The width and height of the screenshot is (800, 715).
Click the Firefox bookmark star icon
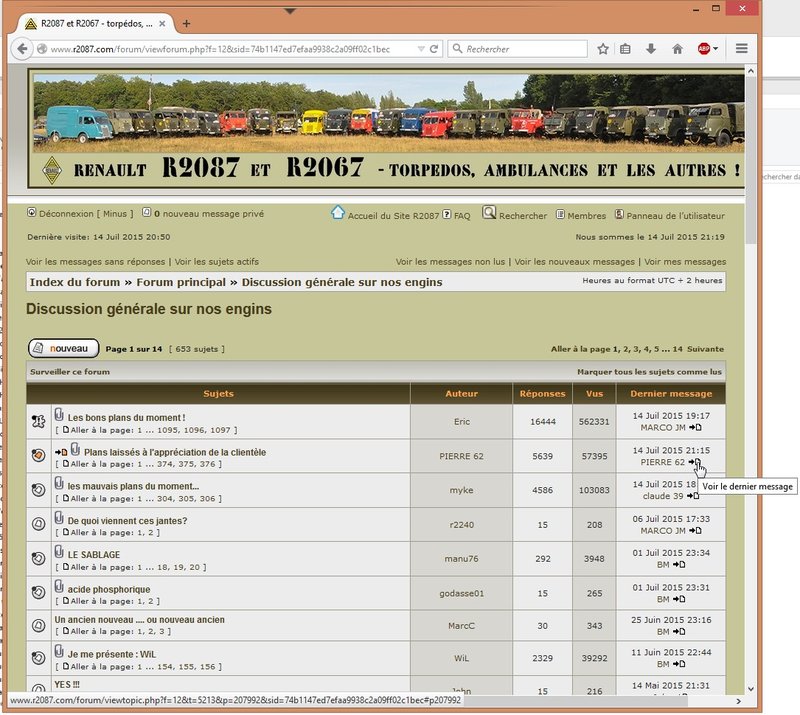point(603,48)
